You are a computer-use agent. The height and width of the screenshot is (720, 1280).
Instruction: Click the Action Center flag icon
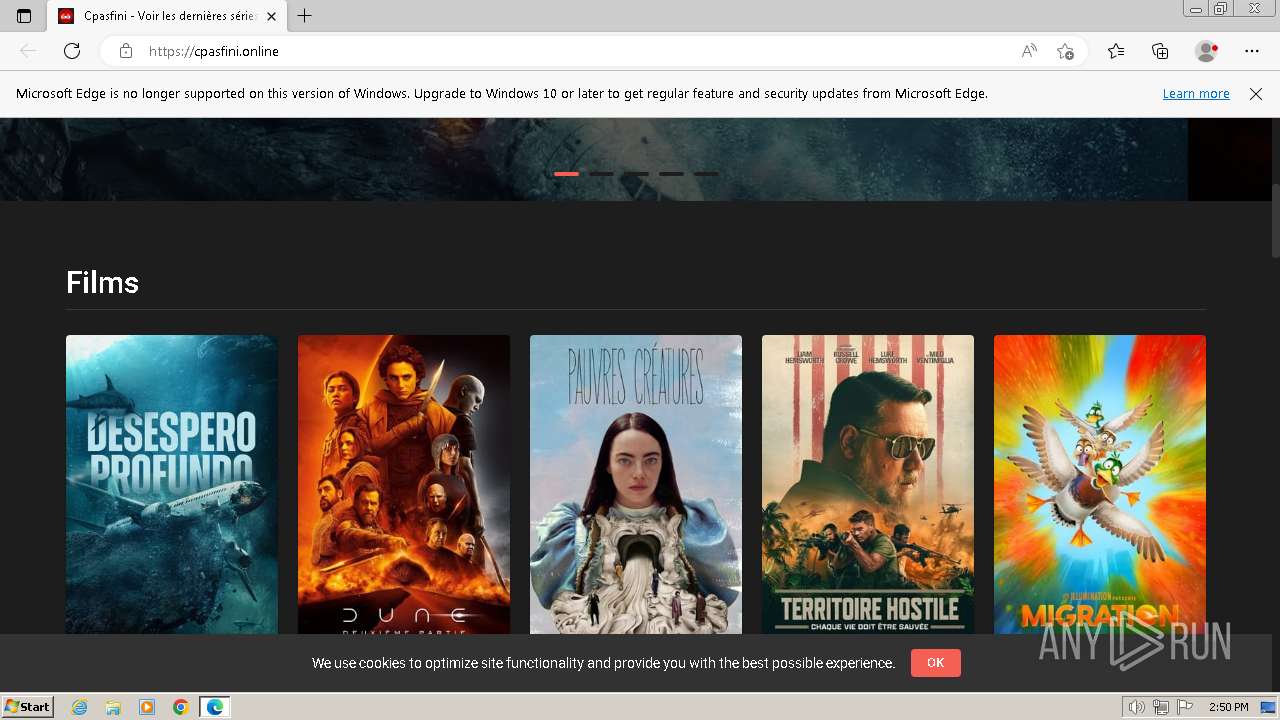[1184, 707]
